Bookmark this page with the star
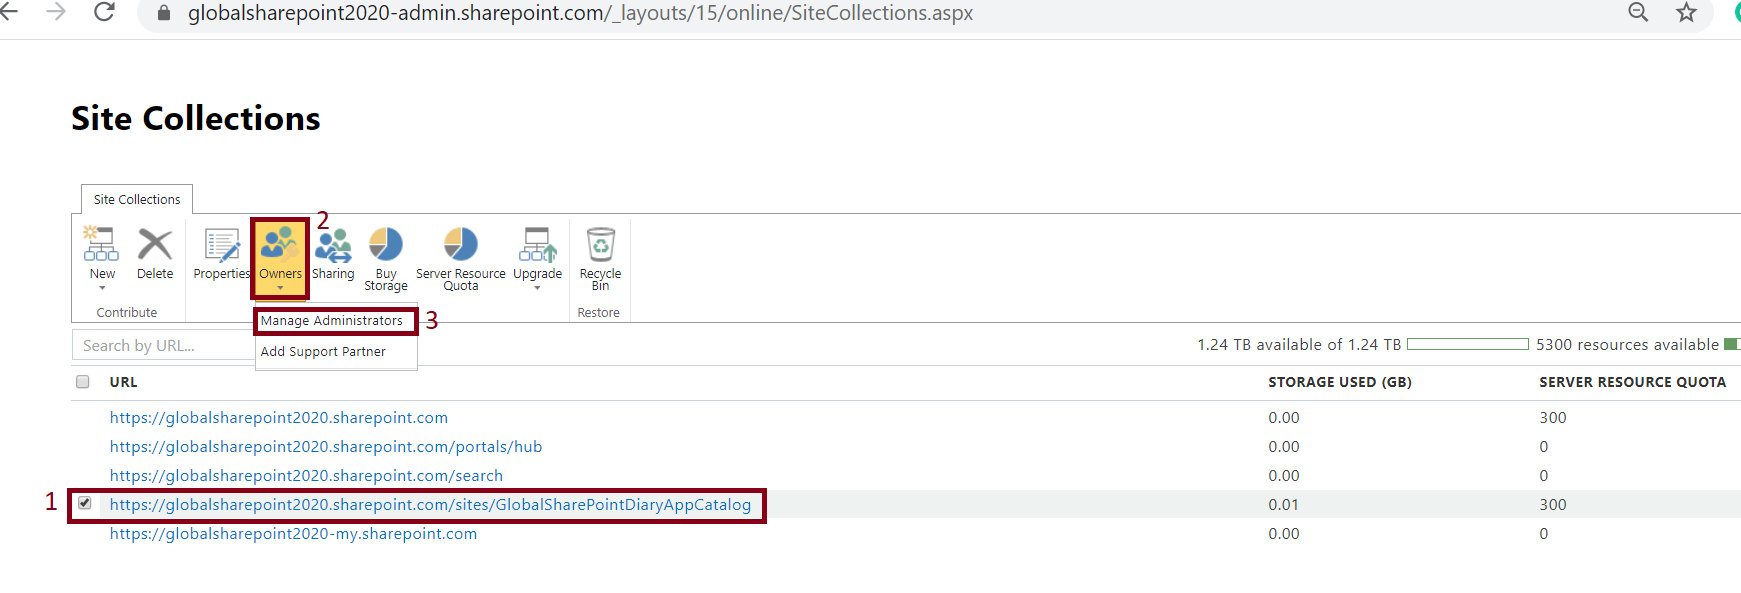The image size is (1741, 593). 1687,13
